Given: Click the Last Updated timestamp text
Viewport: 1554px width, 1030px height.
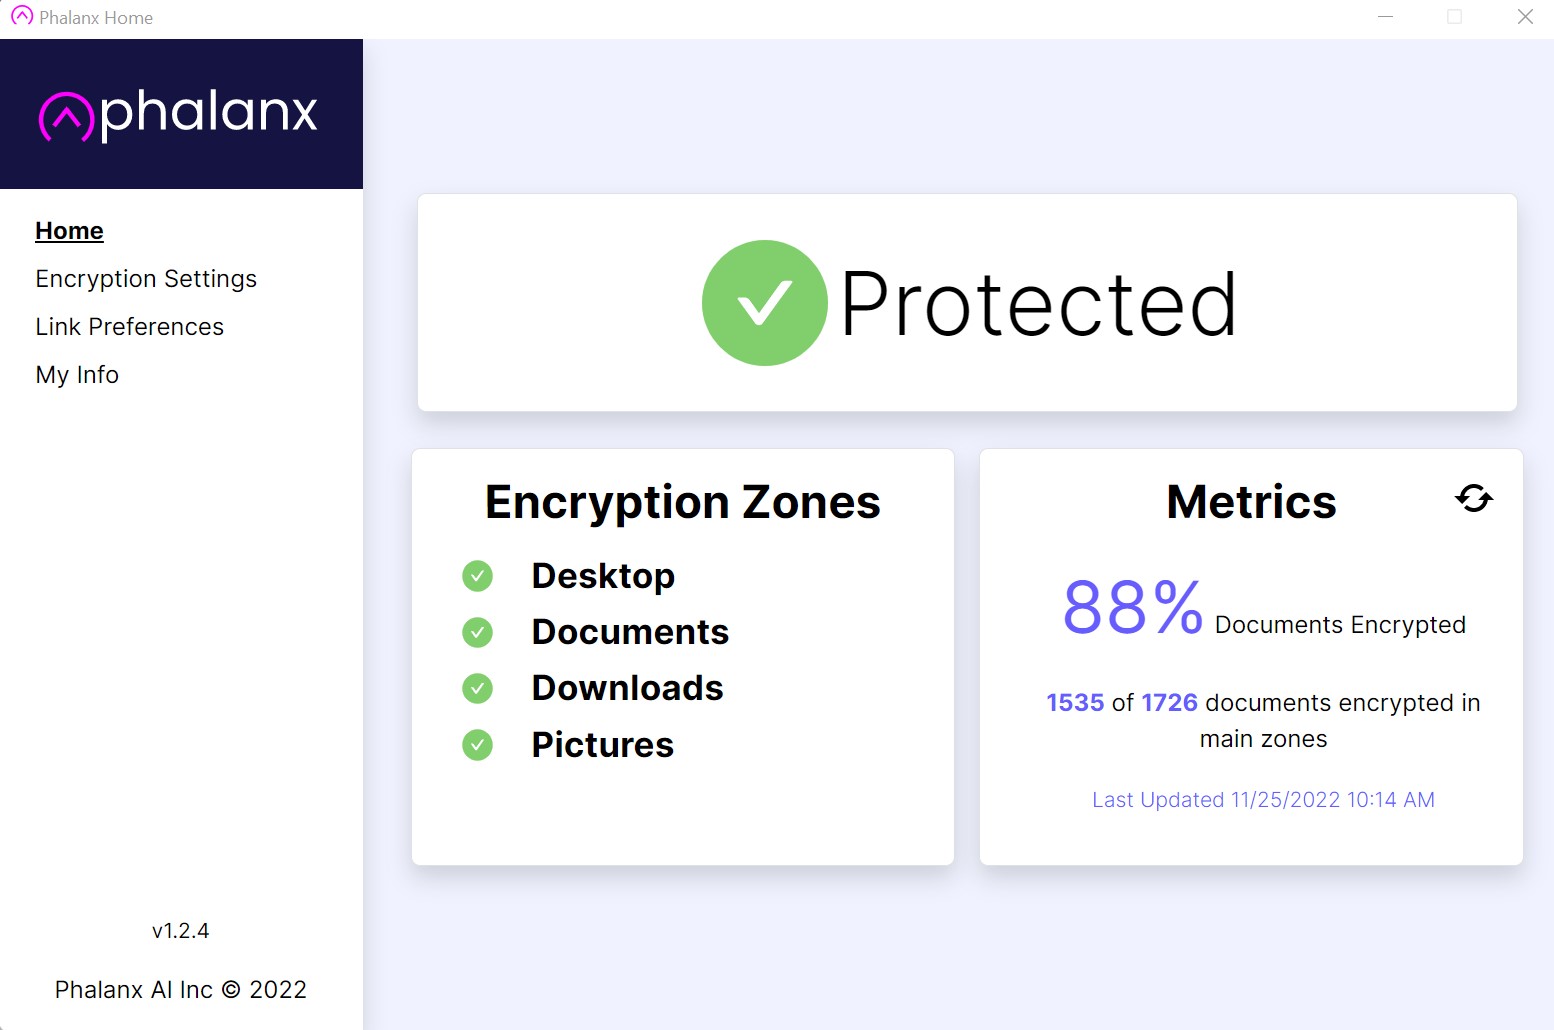Looking at the screenshot, I should point(1263,800).
